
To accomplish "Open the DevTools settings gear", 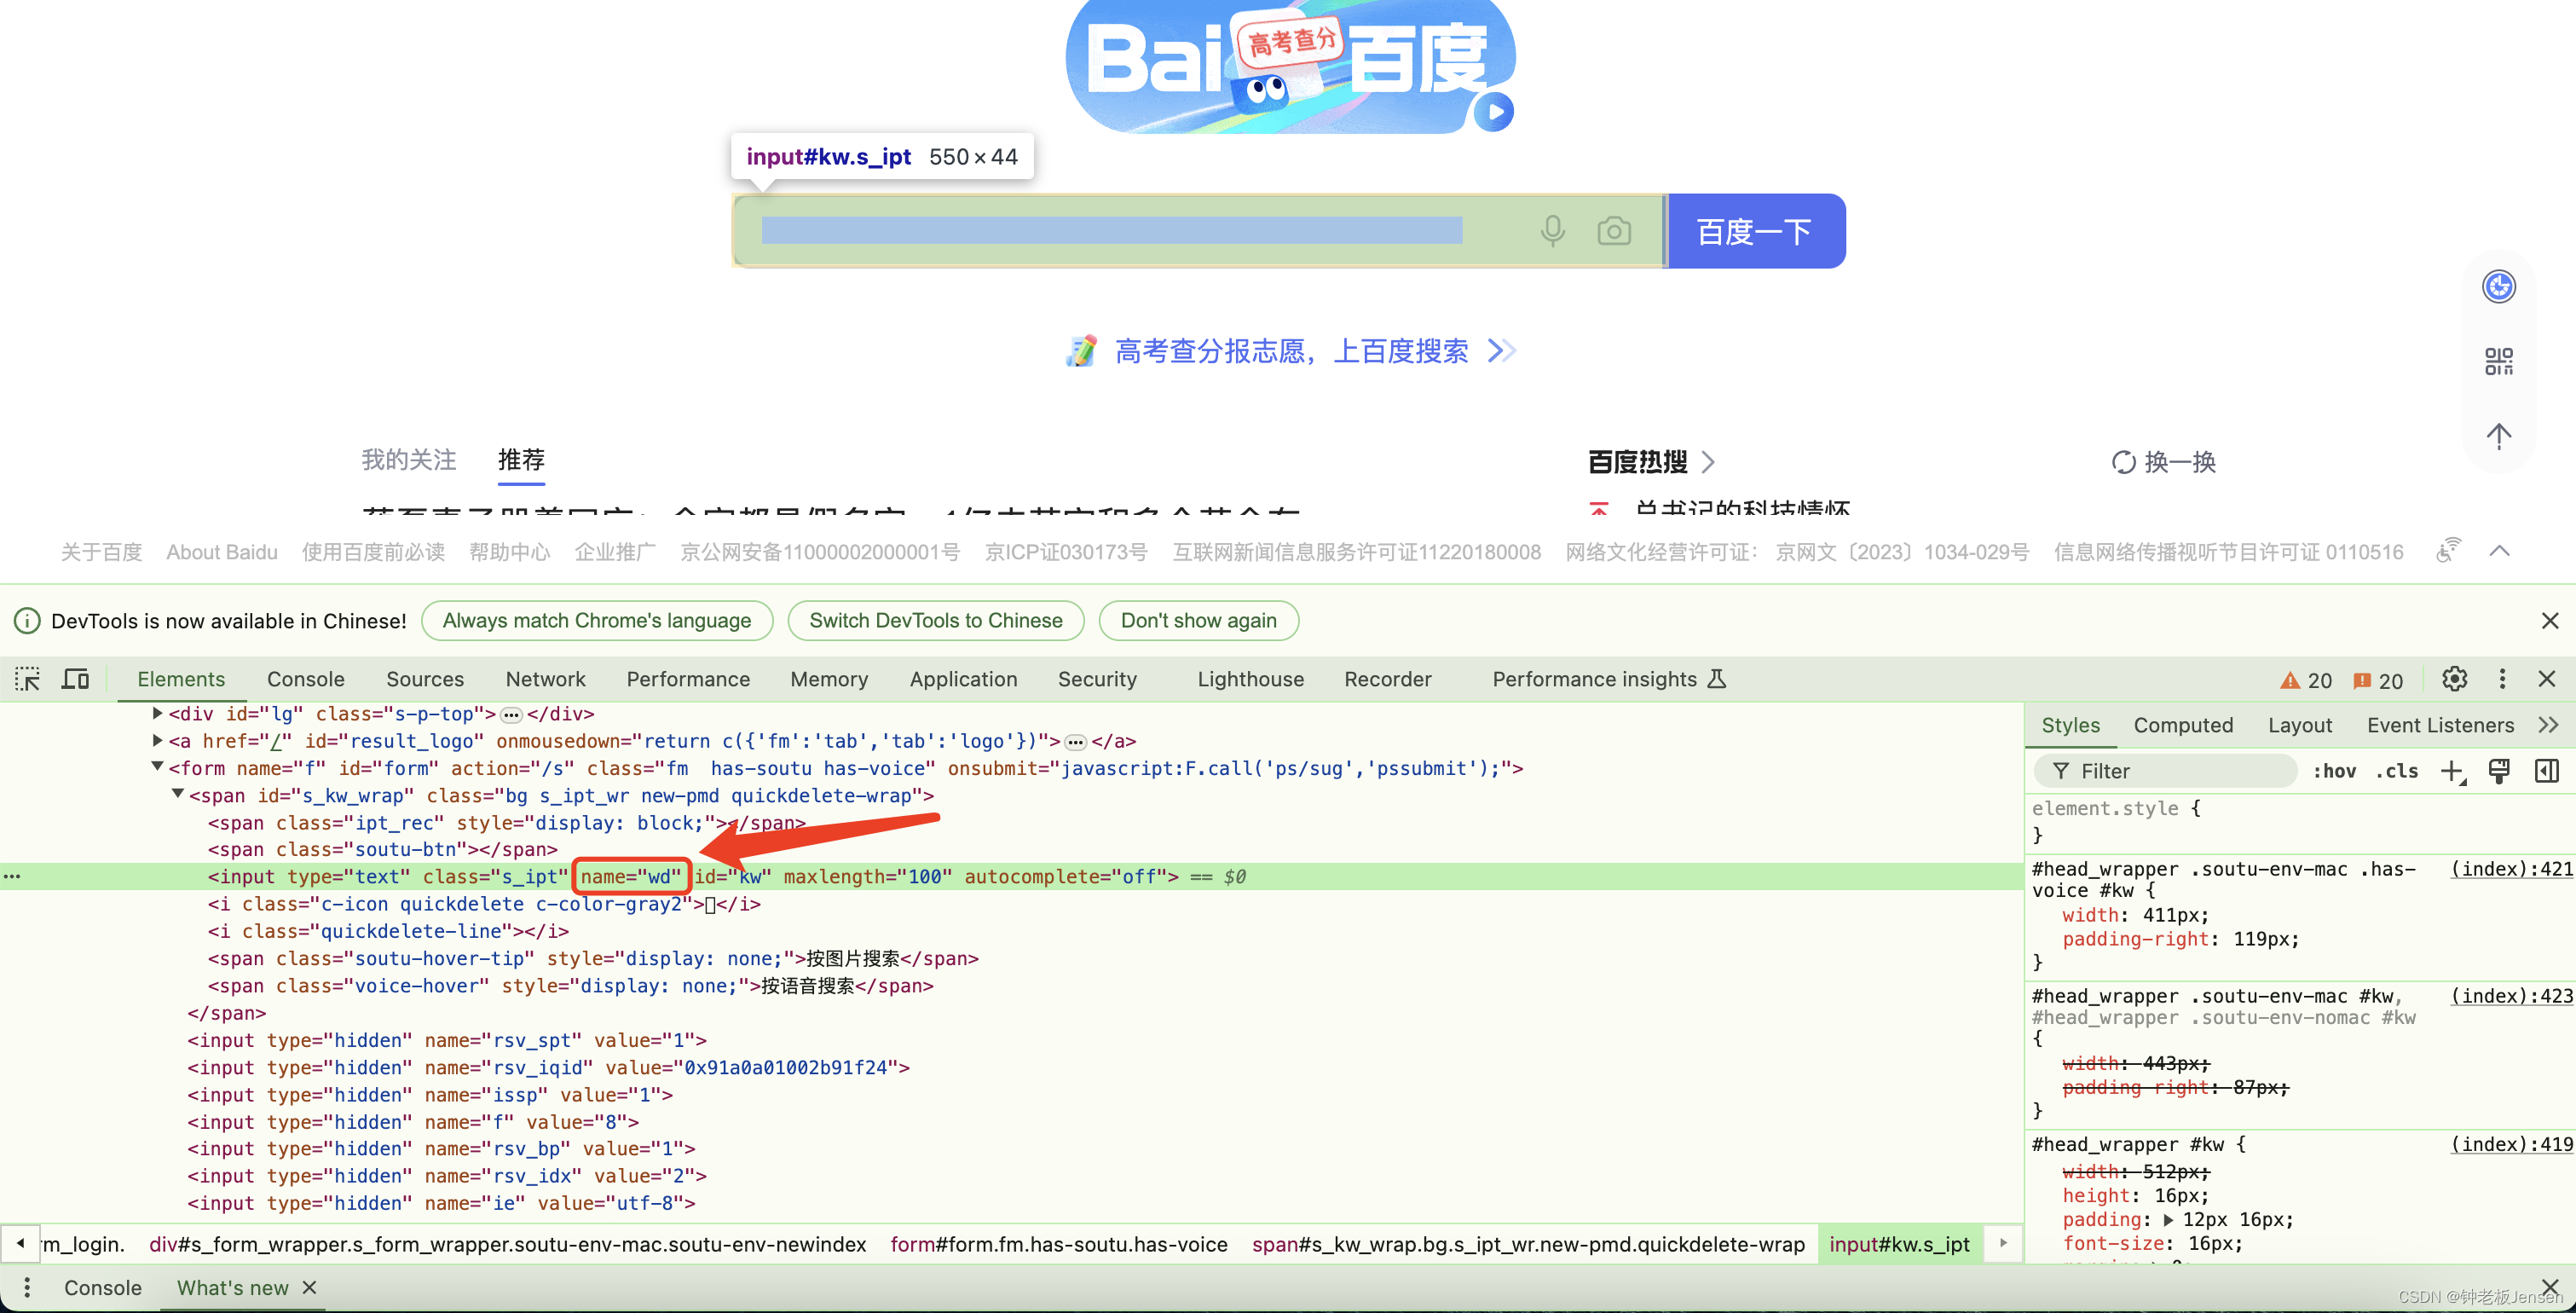I will [x=2455, y=679].
